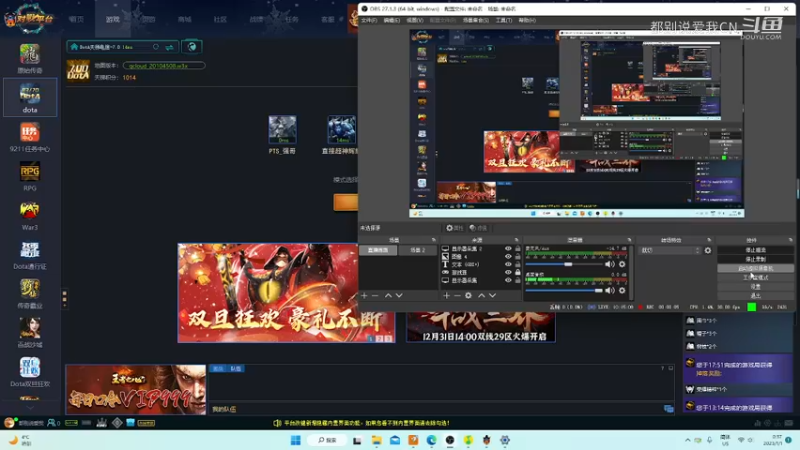The image size is (800, 450).
Task: Pop out the scenes dock via header icon
Action: point(434,240)
